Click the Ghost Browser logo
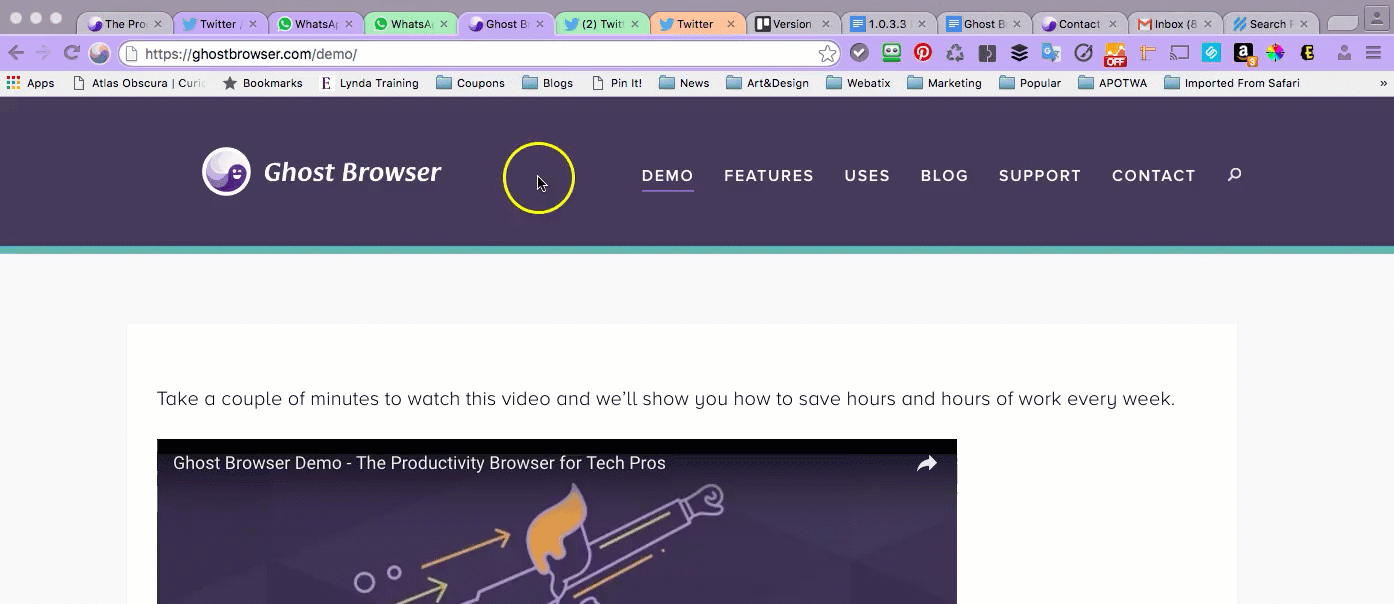The width and height of the screenshot is (1394, 604). click(x=322, y=172)
